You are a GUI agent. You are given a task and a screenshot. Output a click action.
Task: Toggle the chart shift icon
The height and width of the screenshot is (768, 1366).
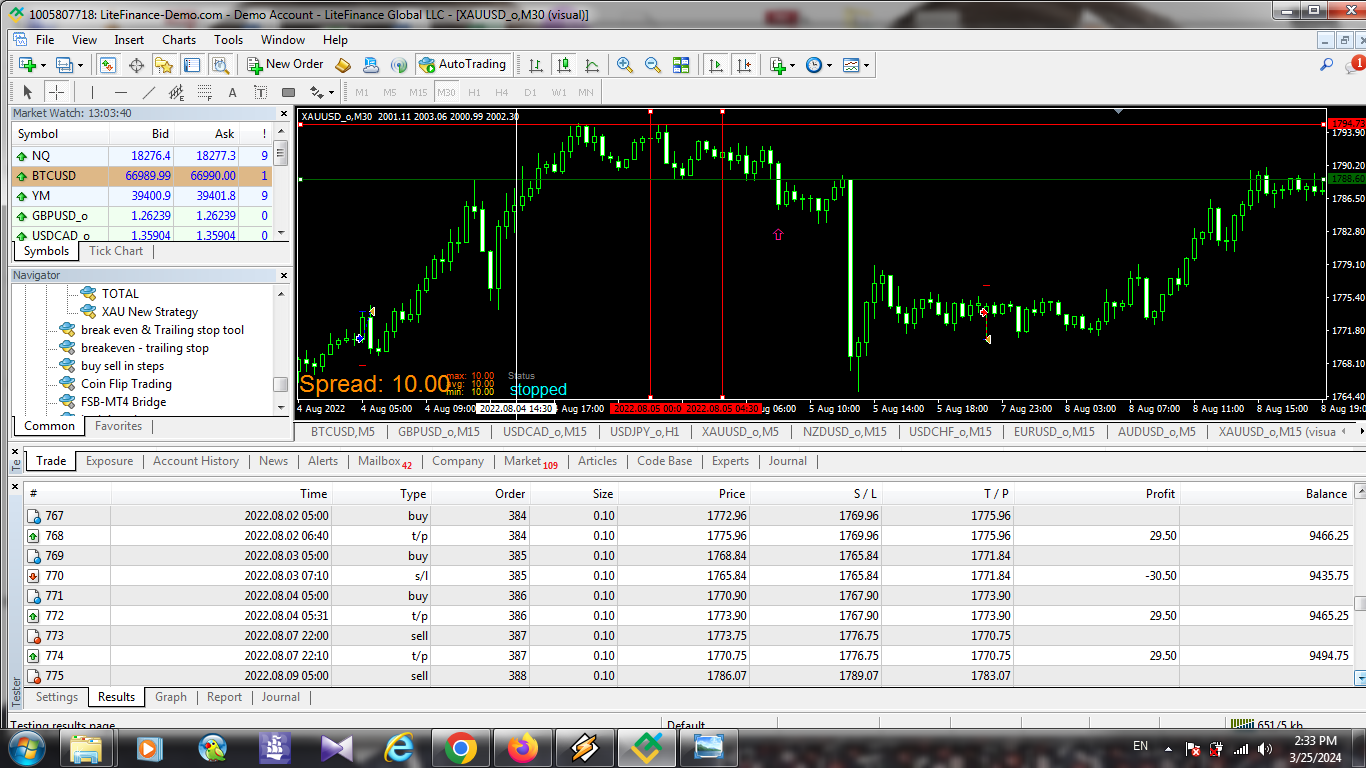click(x=743, y=65)
